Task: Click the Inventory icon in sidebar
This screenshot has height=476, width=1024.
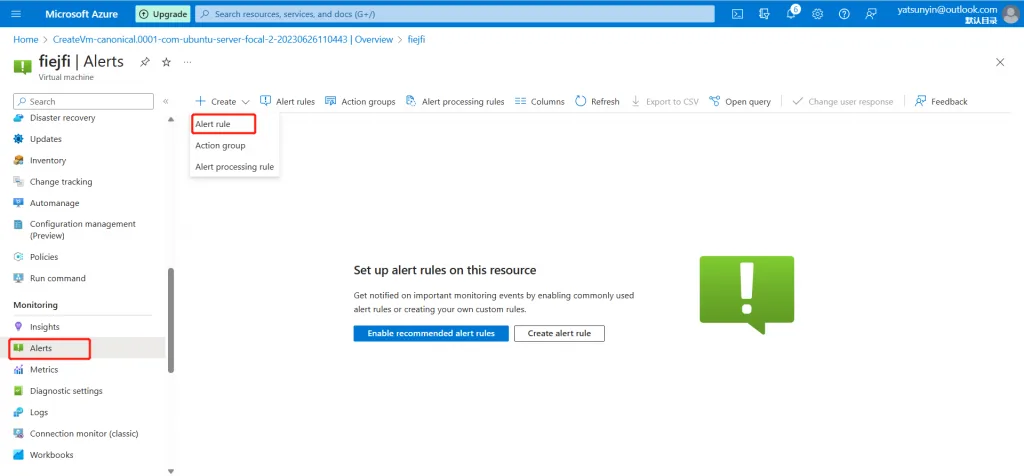Action: pos(18,161)
